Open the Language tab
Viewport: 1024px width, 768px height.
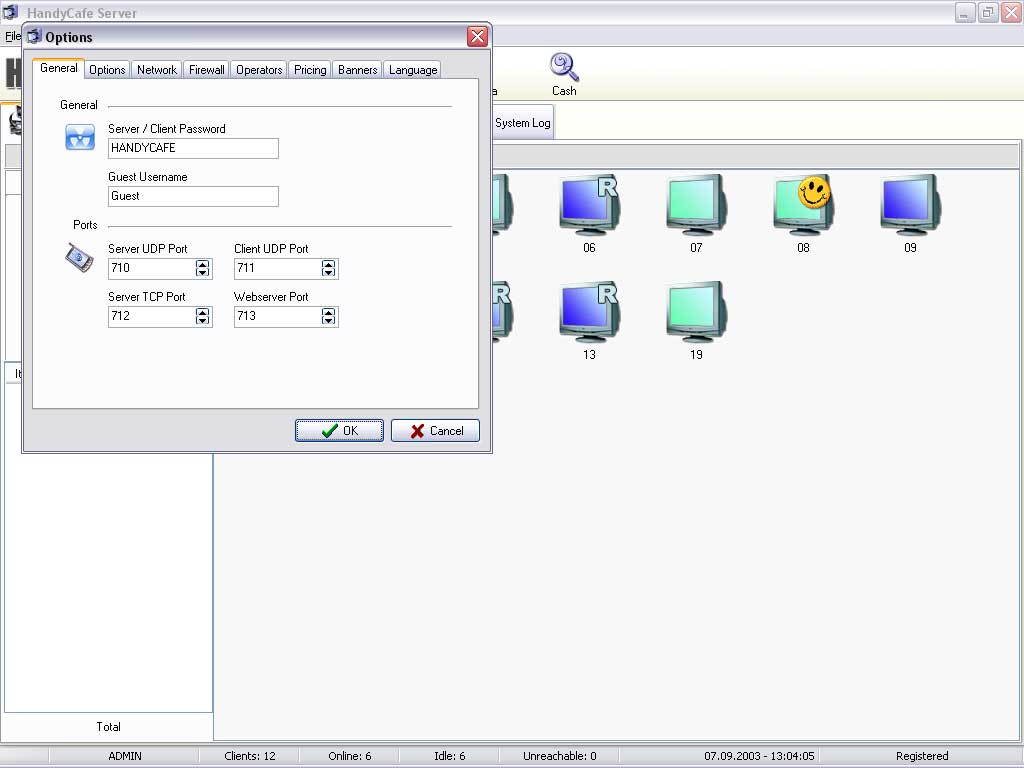click(413, 70)
